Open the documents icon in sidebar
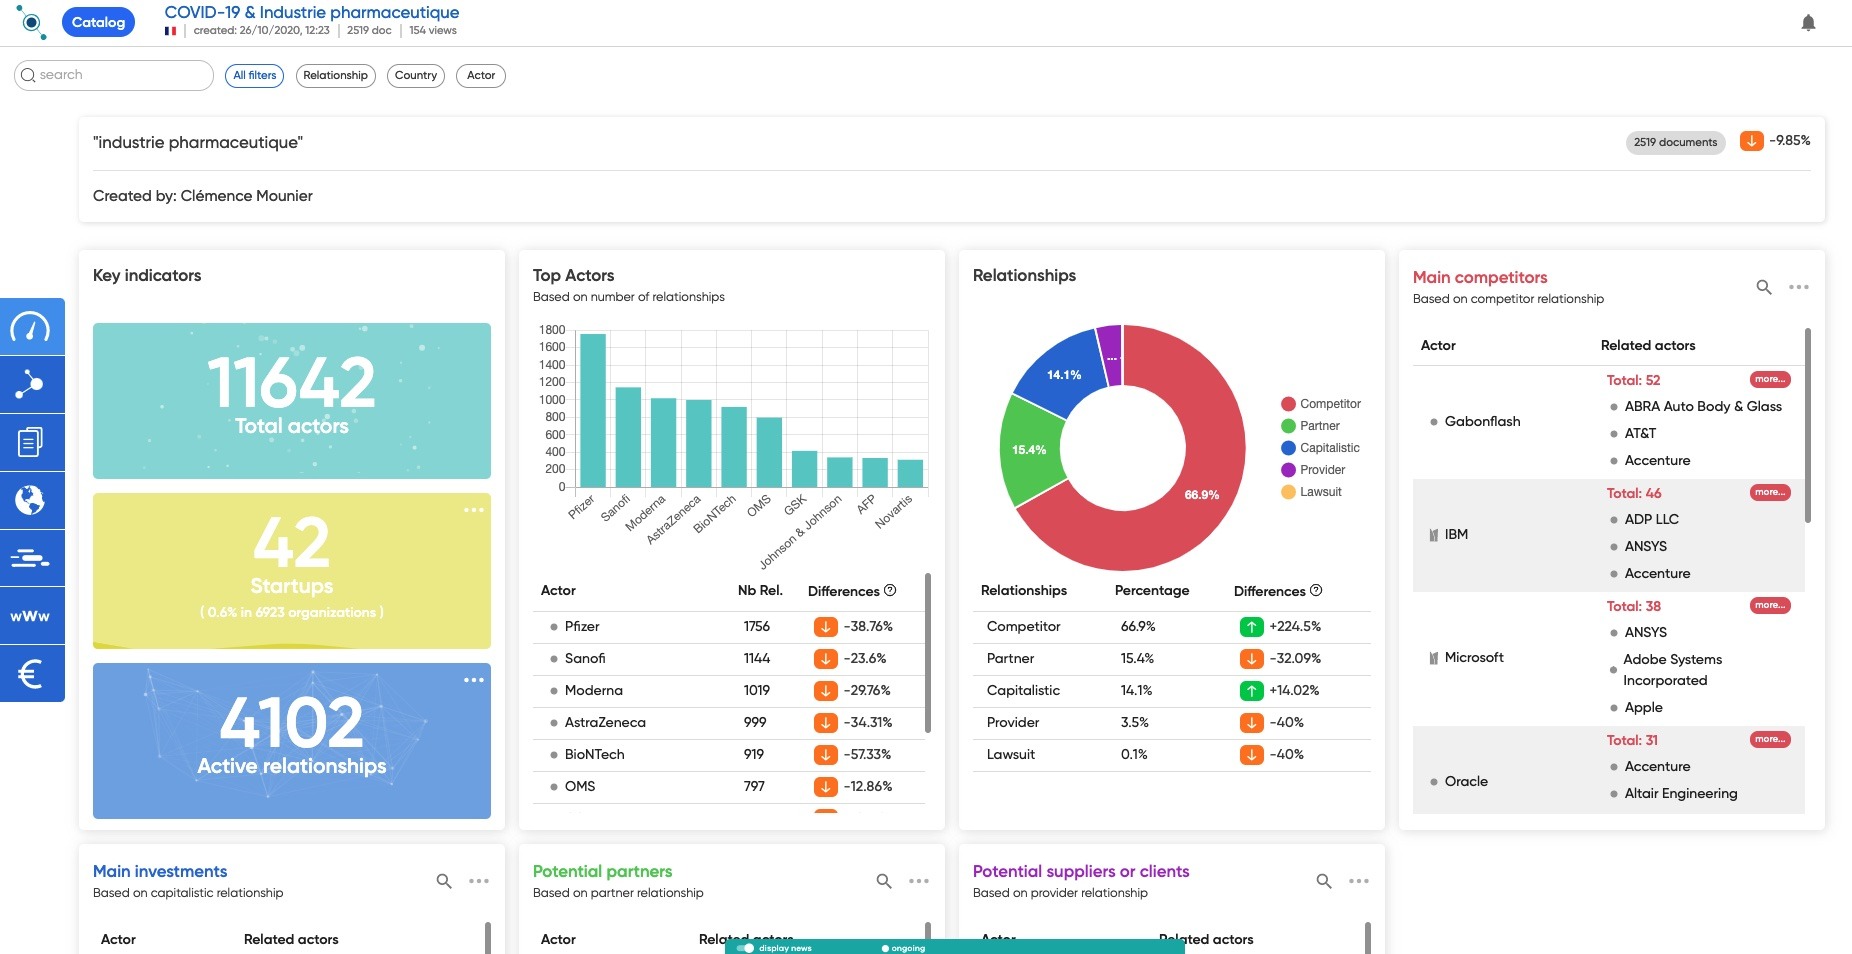The image size is (1852, 954). click(x=31, y=442)
